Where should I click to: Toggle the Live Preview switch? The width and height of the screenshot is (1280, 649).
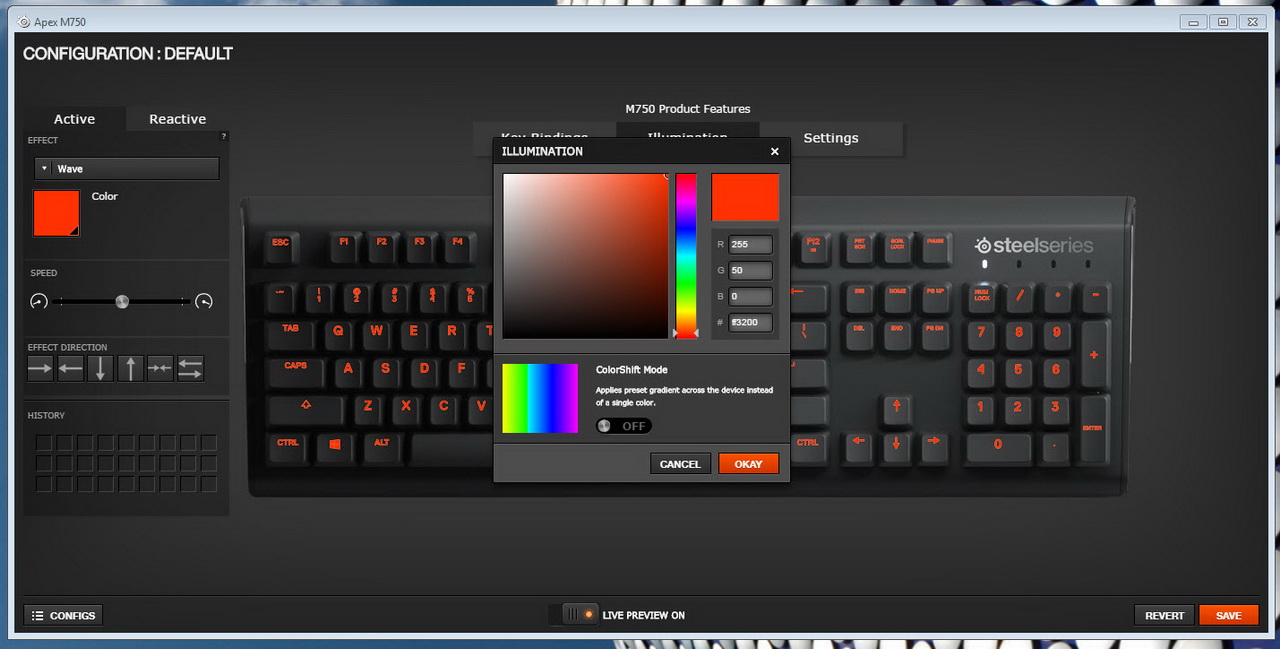(574, 615)
